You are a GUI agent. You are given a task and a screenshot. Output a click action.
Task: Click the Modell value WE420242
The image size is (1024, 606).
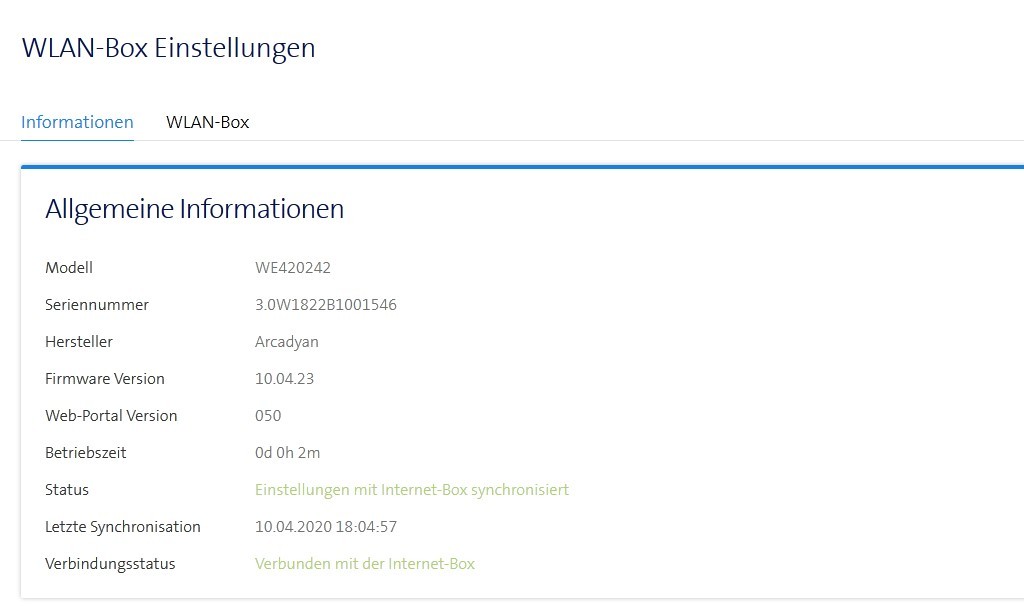tap(293, 267)
